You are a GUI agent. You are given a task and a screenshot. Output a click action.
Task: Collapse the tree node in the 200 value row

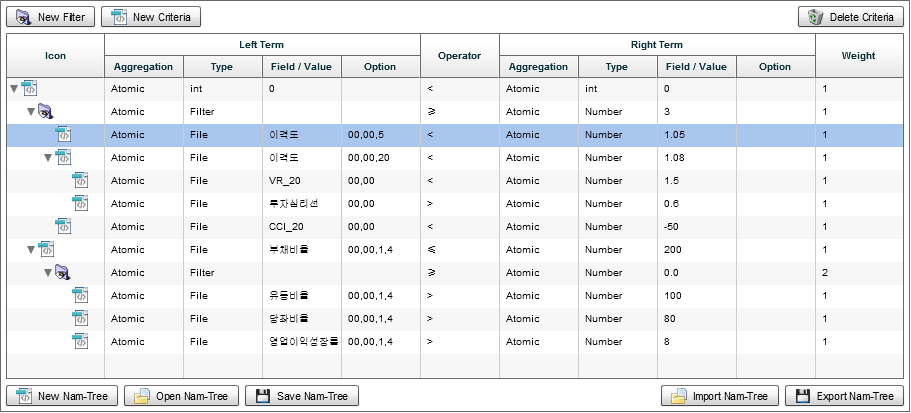click(31, 250)
